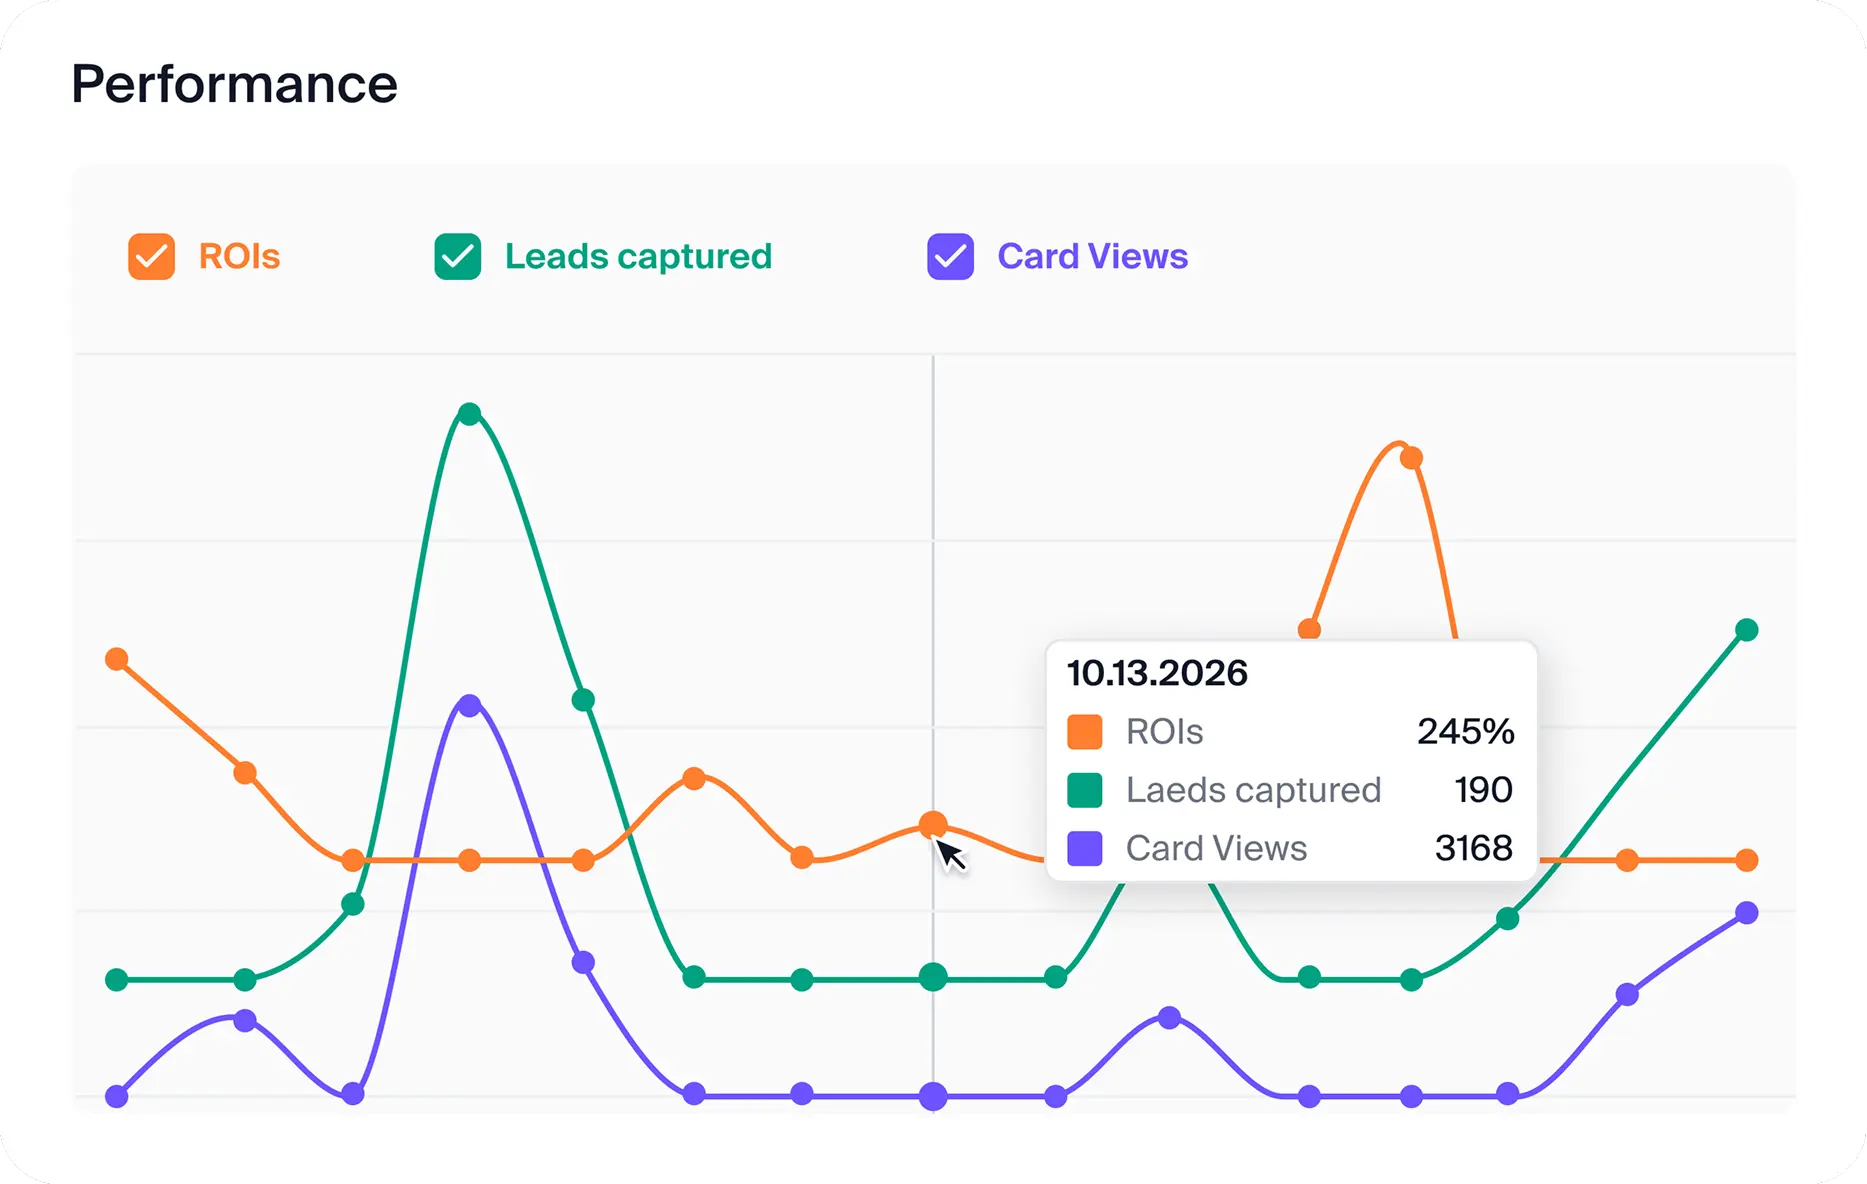Click the Performance chart title
1867x1184 pixels.
point(234,84)
